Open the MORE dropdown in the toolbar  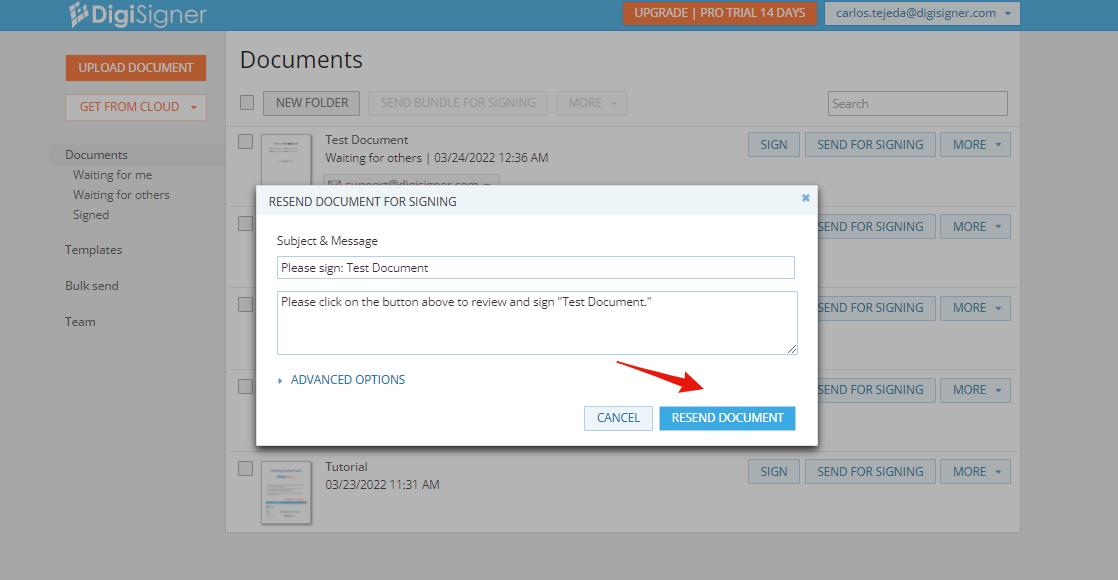tap(591, 103)
